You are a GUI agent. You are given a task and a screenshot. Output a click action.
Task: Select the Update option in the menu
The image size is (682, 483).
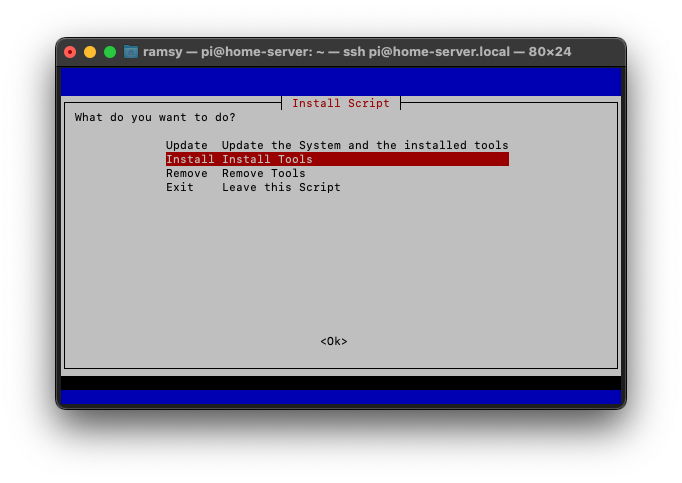(x=187, y=145)
